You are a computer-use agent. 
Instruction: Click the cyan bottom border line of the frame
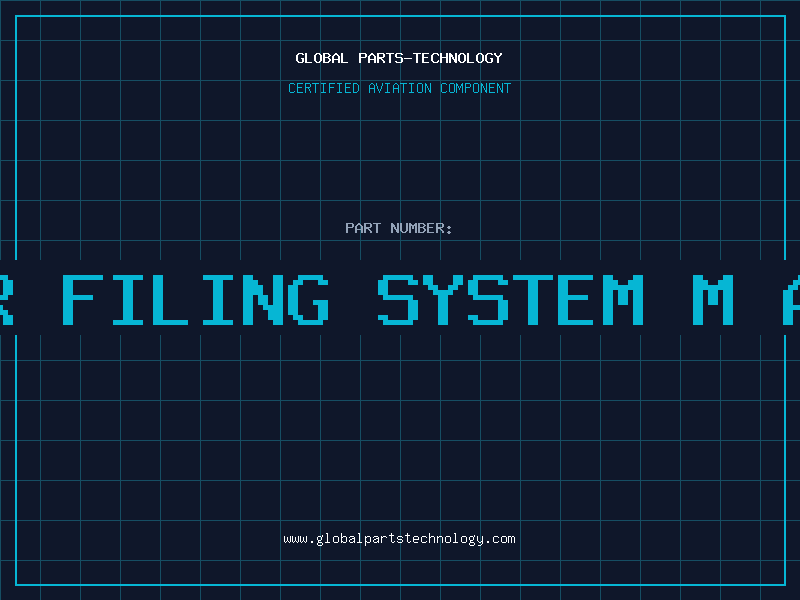point(400,585)
